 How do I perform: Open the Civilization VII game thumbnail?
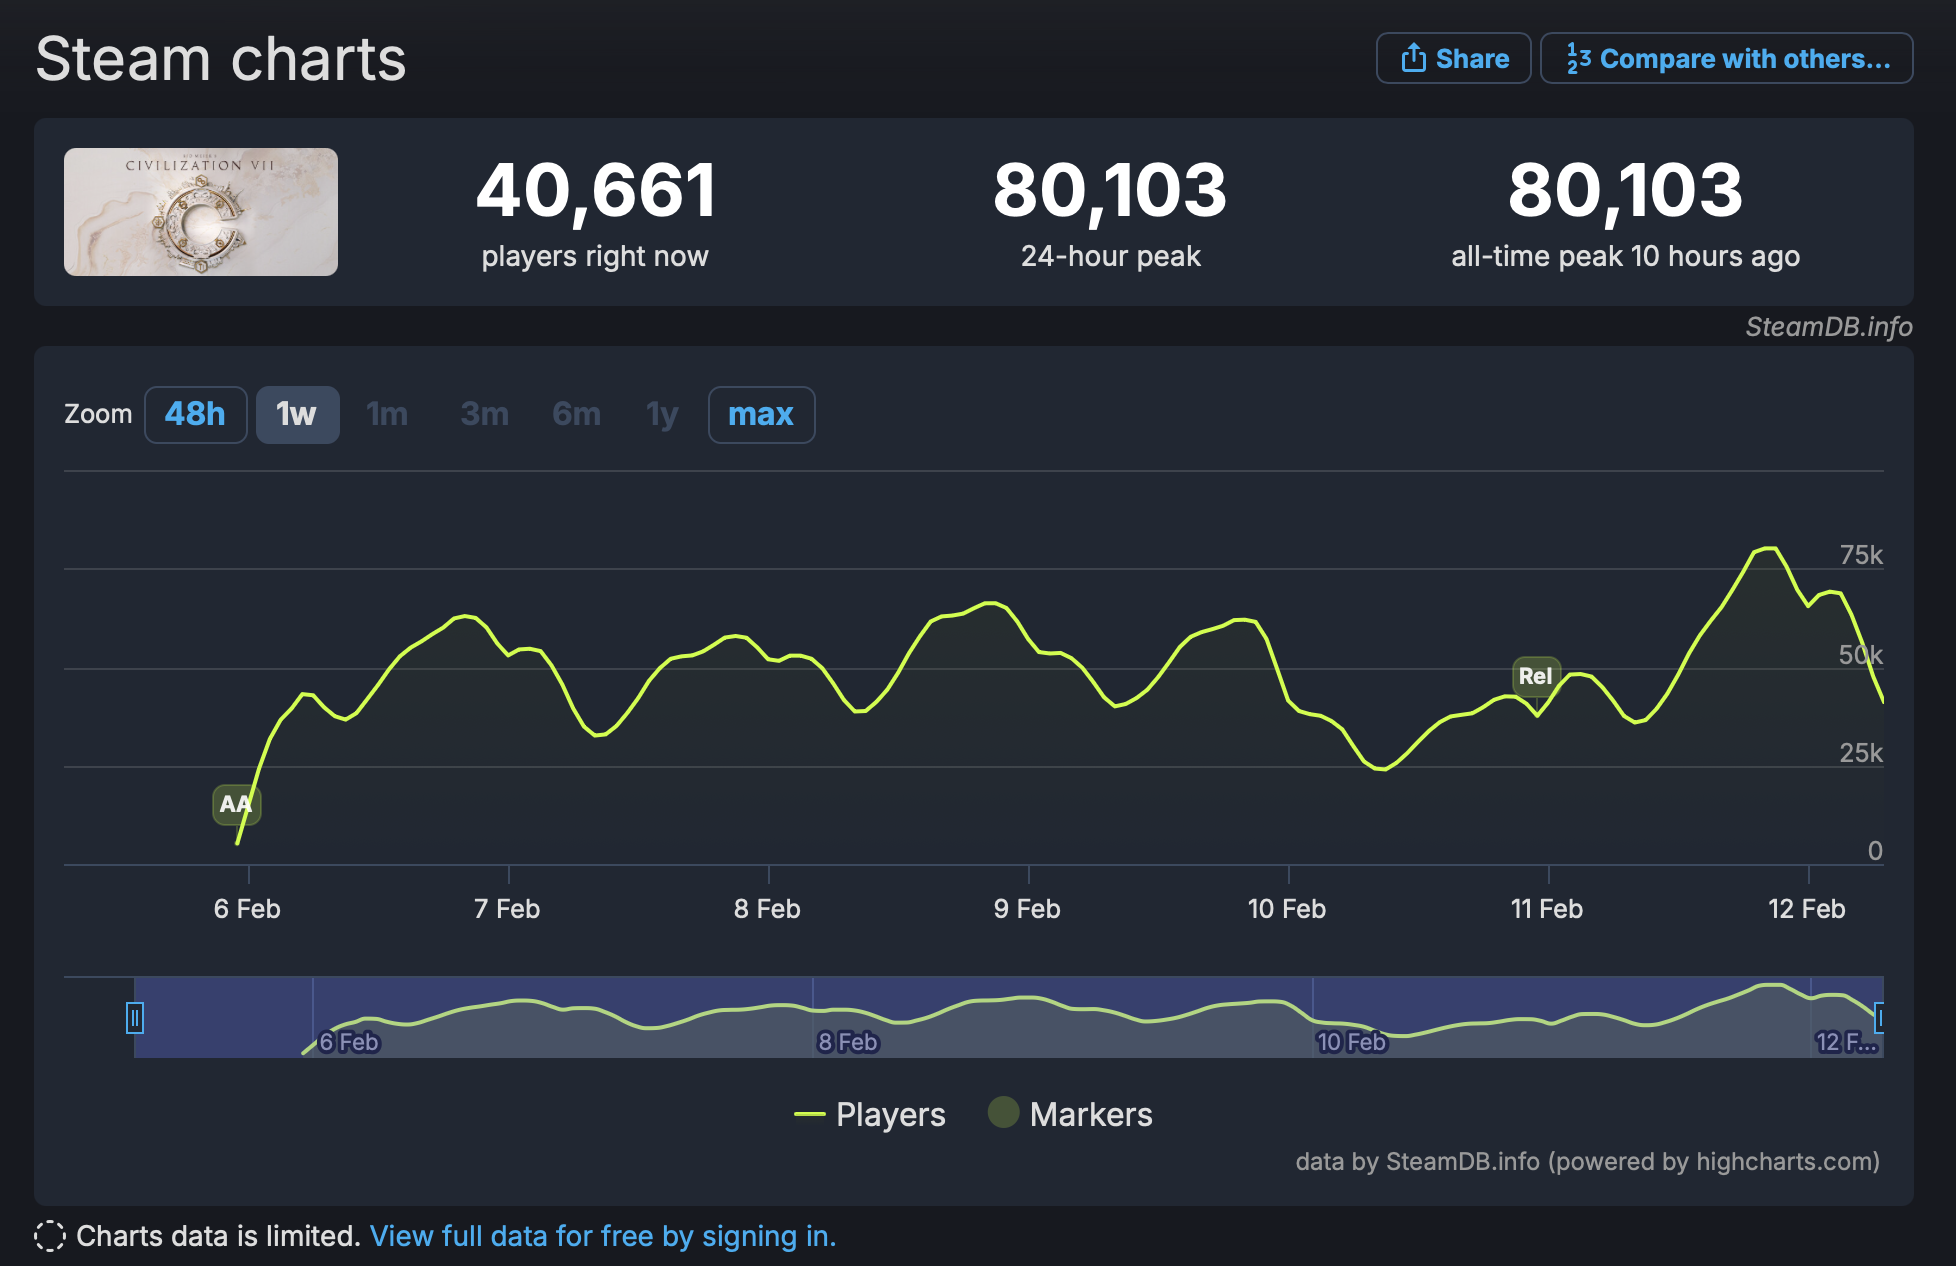coord(201,212)
